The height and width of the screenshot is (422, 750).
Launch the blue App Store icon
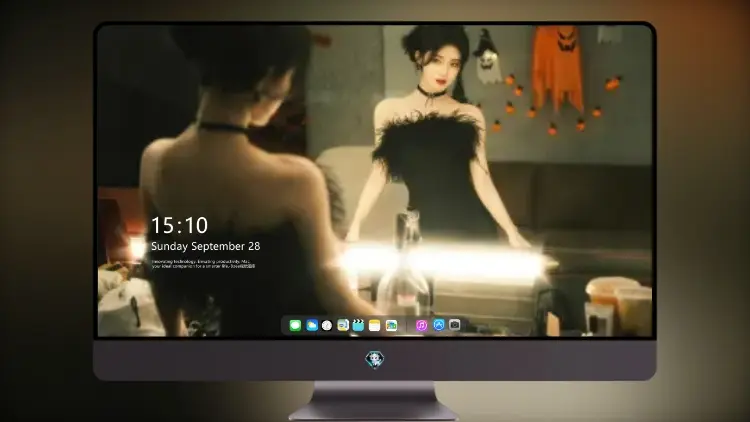coord(439,325)
